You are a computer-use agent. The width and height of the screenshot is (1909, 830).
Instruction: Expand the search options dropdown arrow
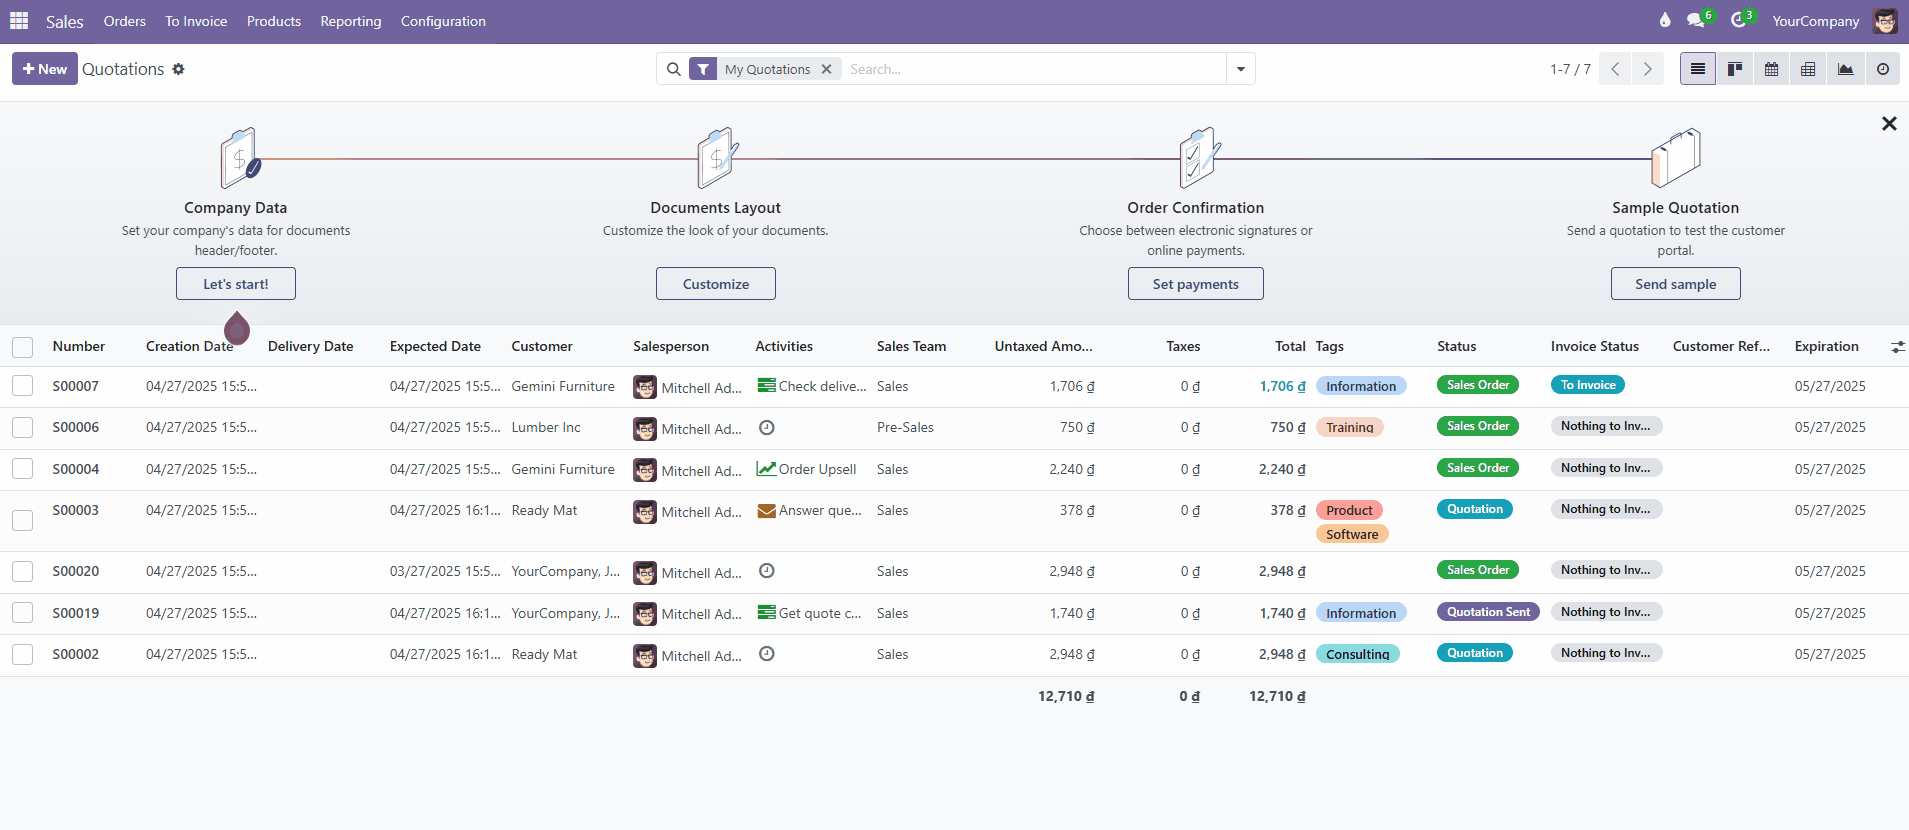(1241, 69)
